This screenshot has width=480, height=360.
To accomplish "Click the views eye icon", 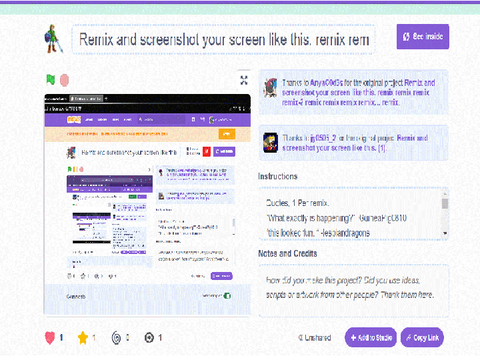I will click(149, 338).
